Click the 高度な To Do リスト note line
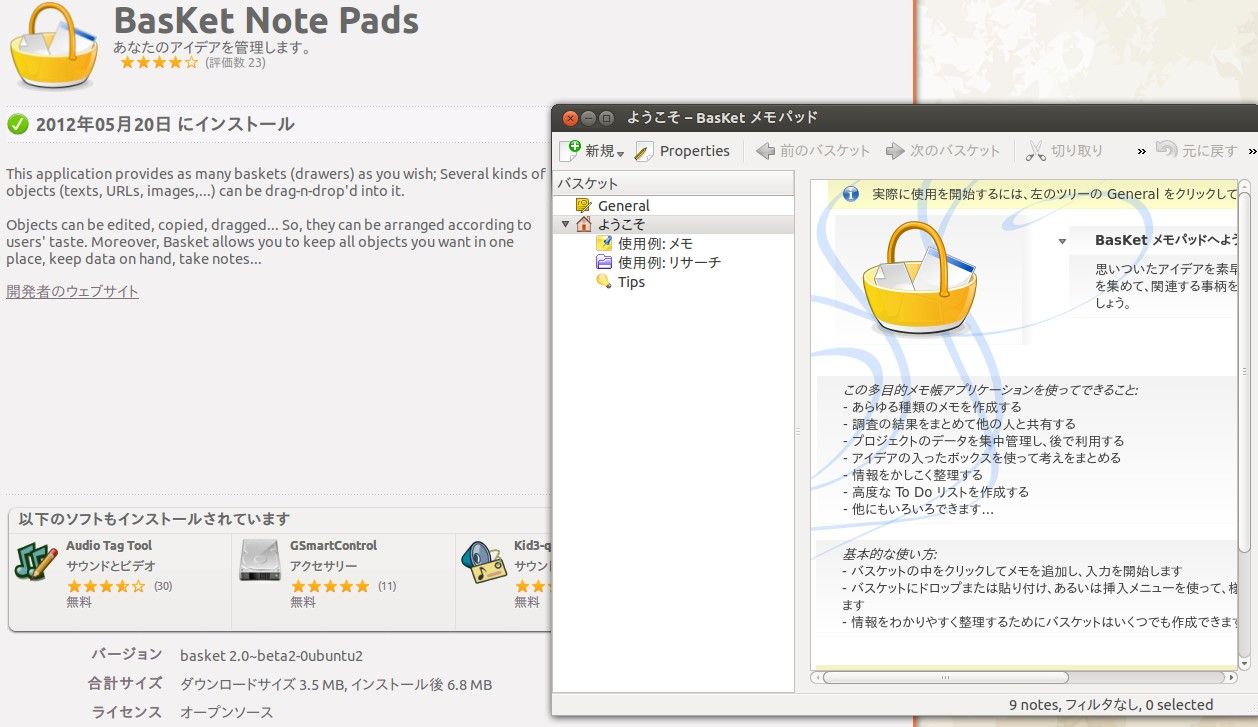 [936, 492]
